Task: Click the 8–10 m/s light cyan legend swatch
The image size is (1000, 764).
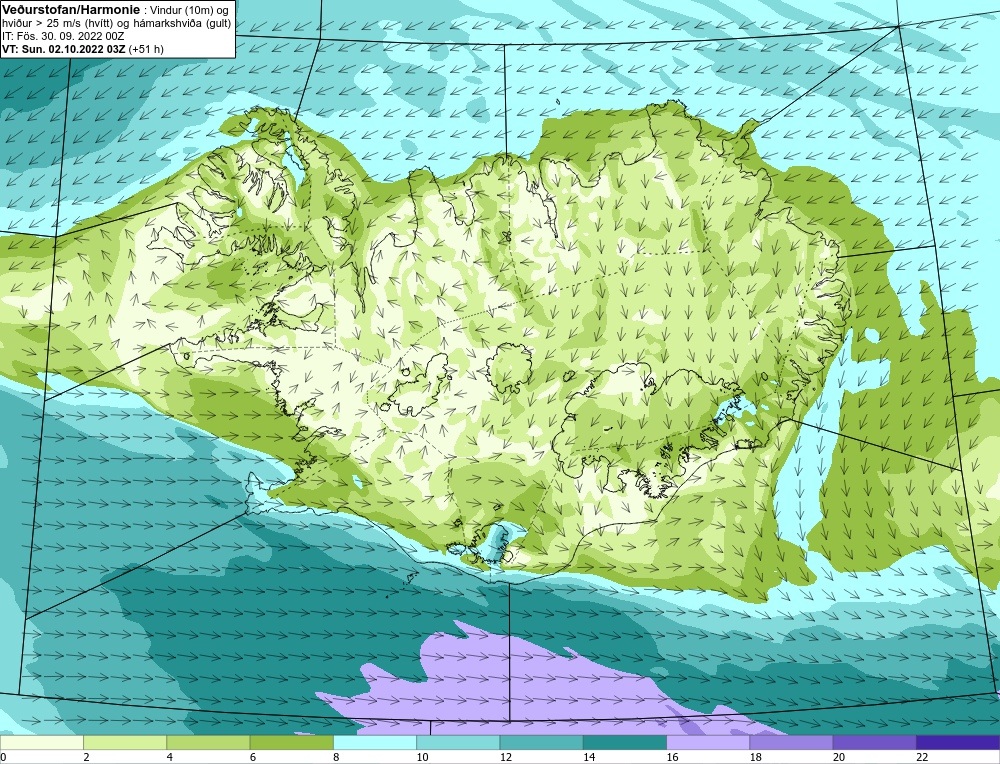Action: pyautogui.click(x=375, y=742)
